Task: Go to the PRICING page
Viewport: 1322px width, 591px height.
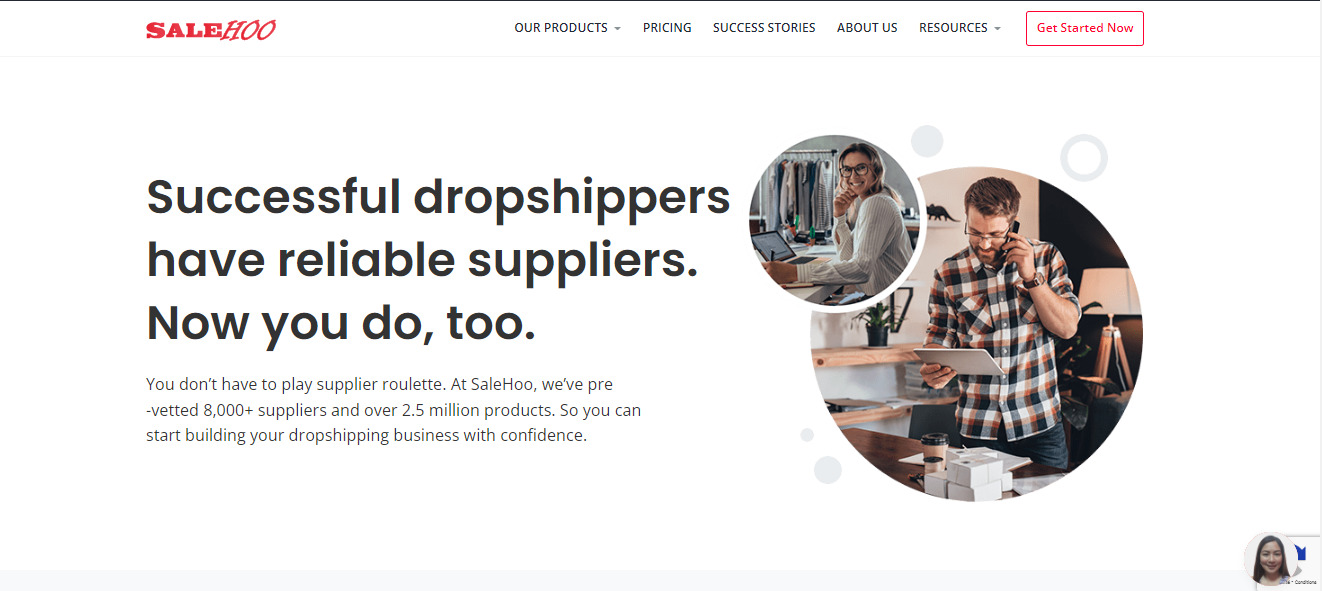Action: pyautogui.click(x=667, y=28)
